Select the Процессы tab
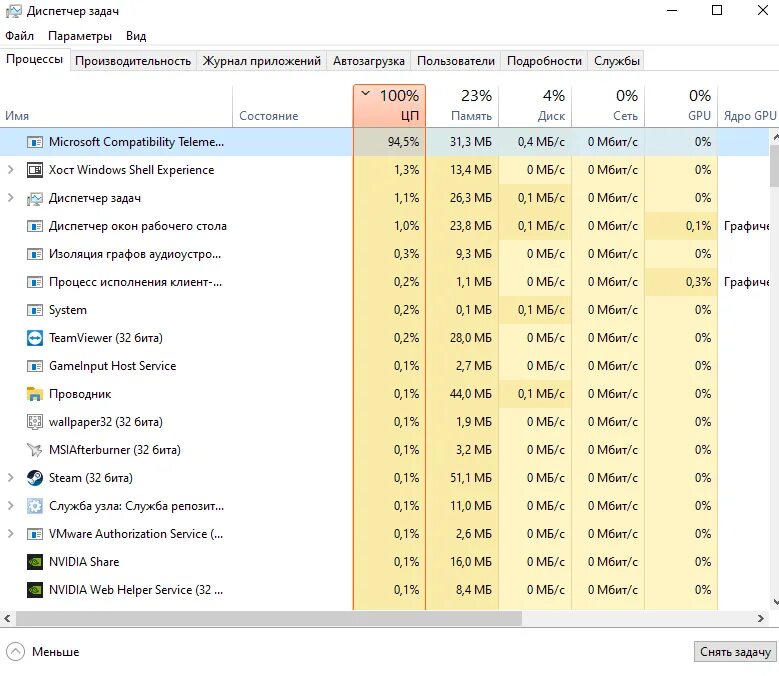 (34, 60)
